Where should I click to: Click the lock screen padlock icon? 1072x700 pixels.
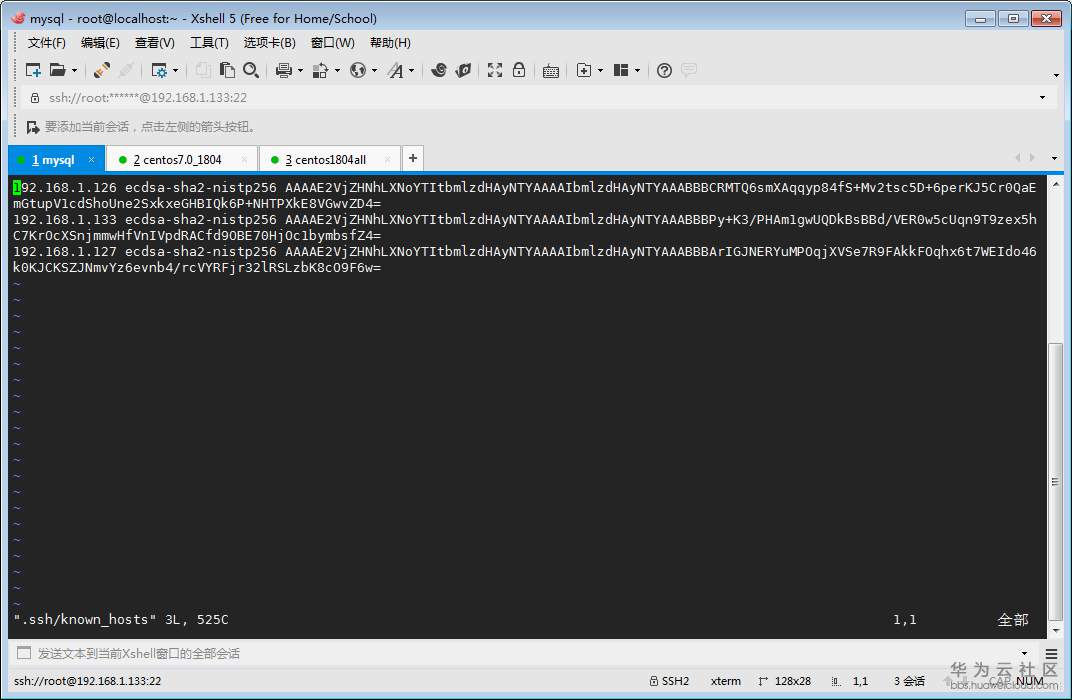(519, 70)
